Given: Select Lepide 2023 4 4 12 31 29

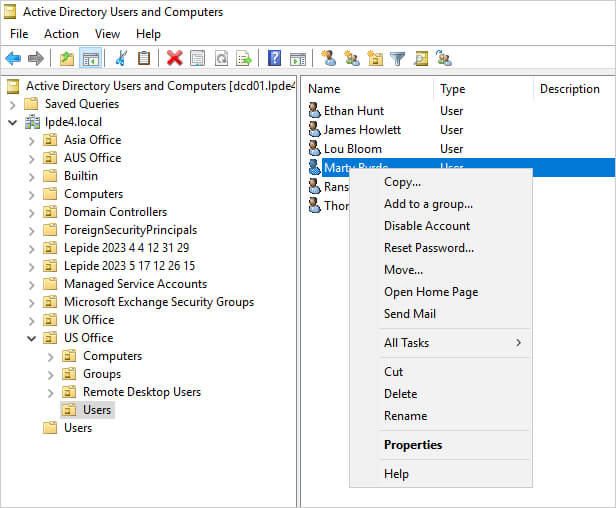Looking at the screenshot, I should tap(126, 248).
